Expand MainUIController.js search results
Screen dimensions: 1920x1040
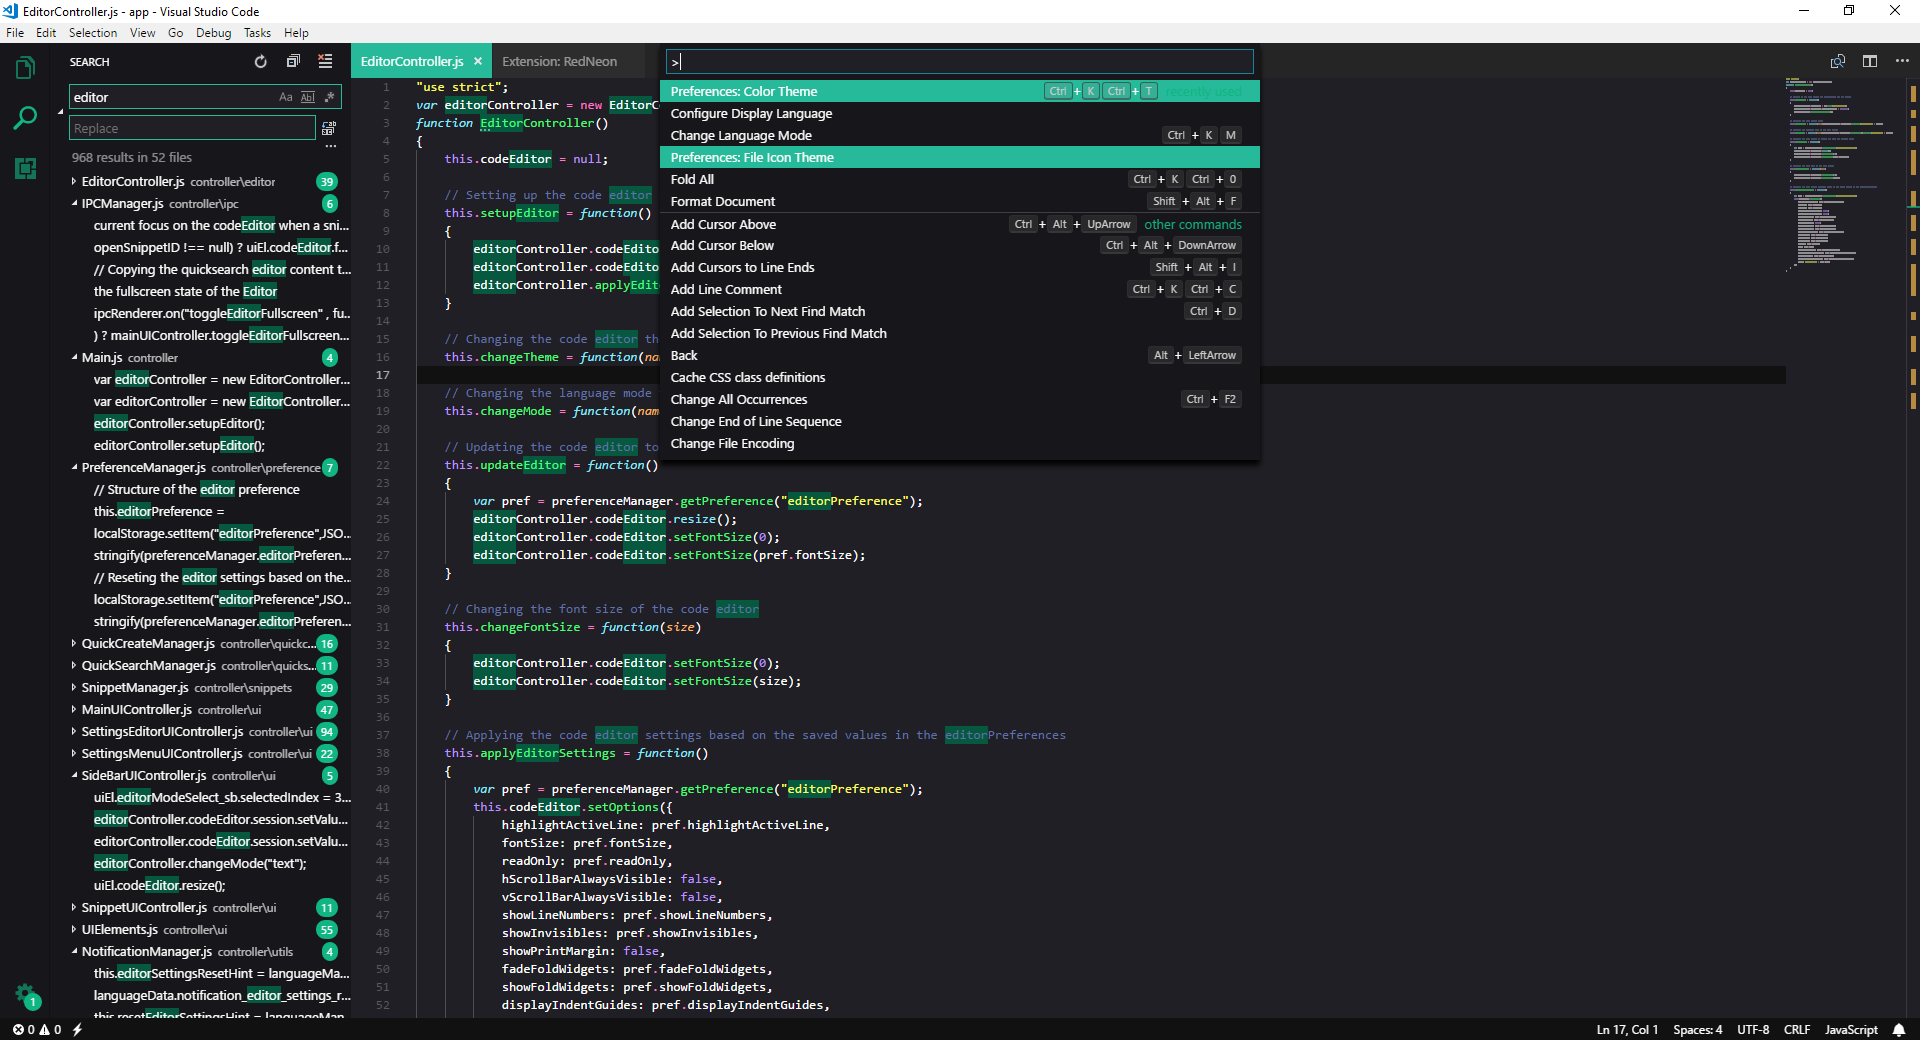pos(74,710)
